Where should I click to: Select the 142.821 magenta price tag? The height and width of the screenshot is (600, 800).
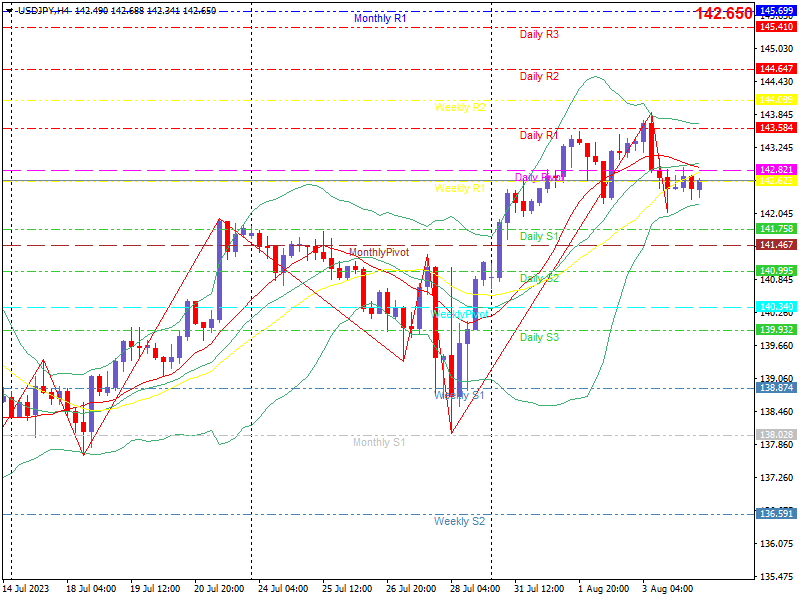[x=777, y=170]
